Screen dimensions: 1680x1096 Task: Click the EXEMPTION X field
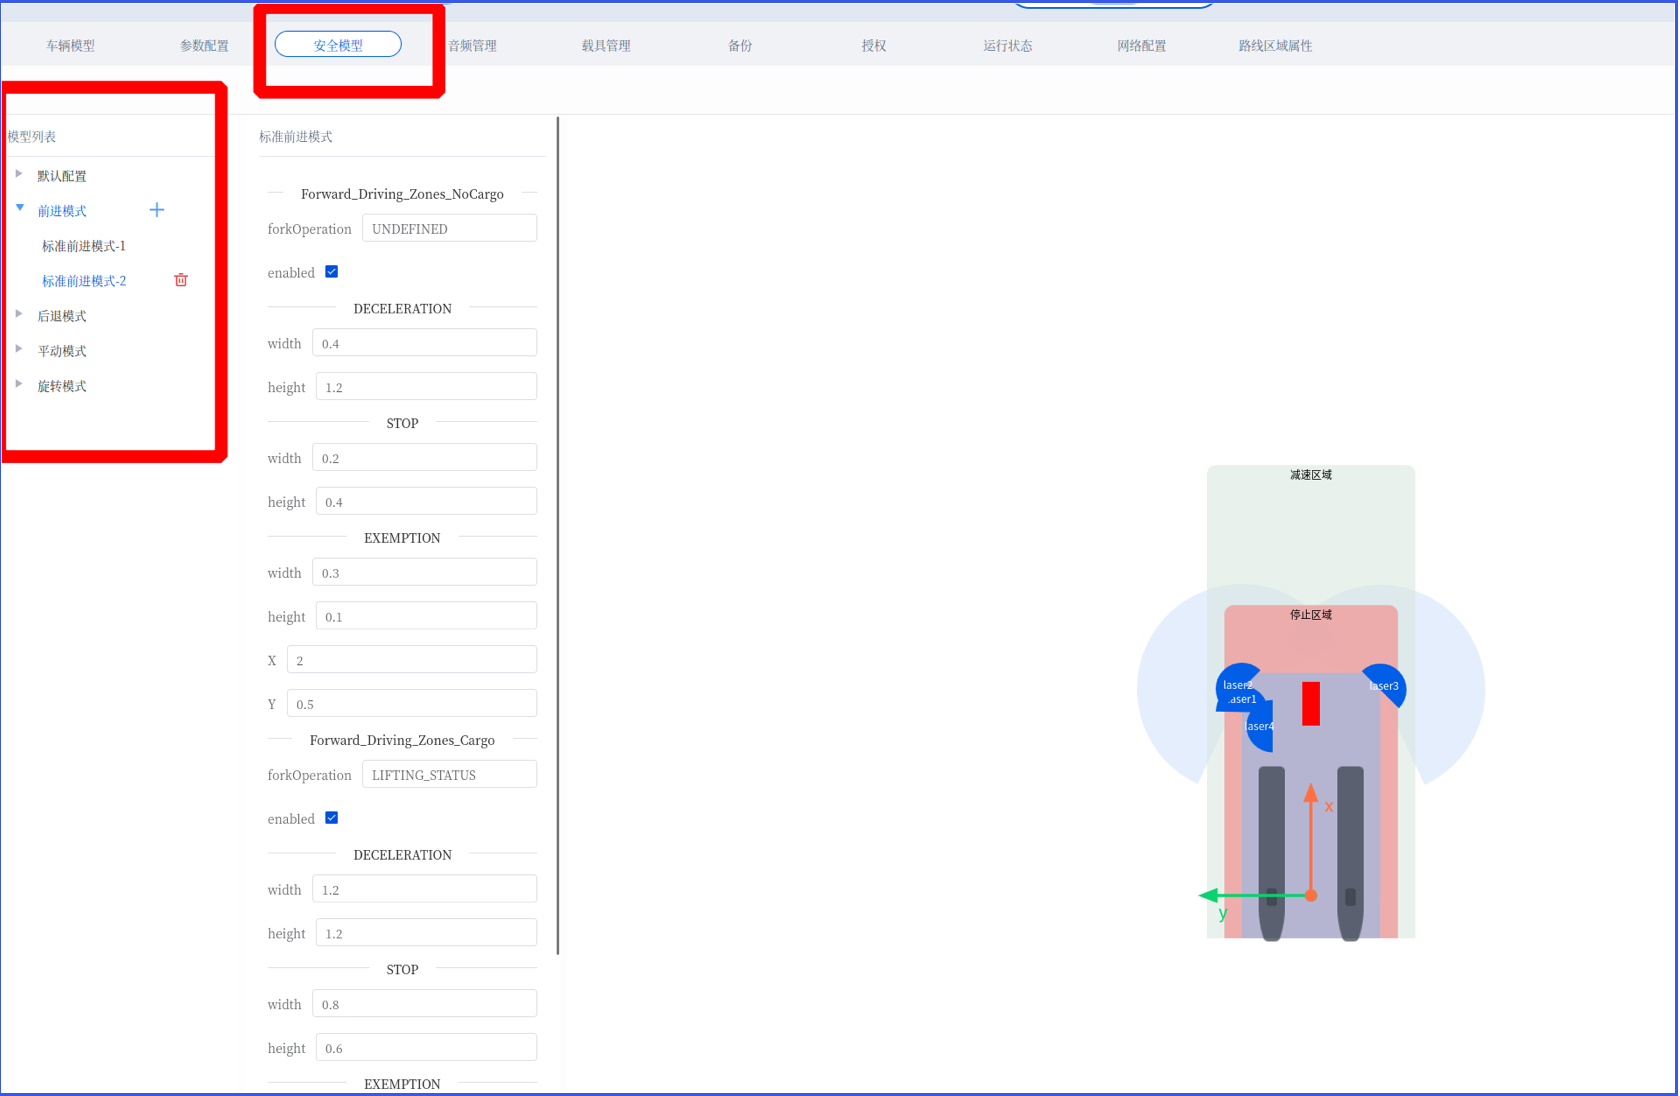[x=412, y=660]
